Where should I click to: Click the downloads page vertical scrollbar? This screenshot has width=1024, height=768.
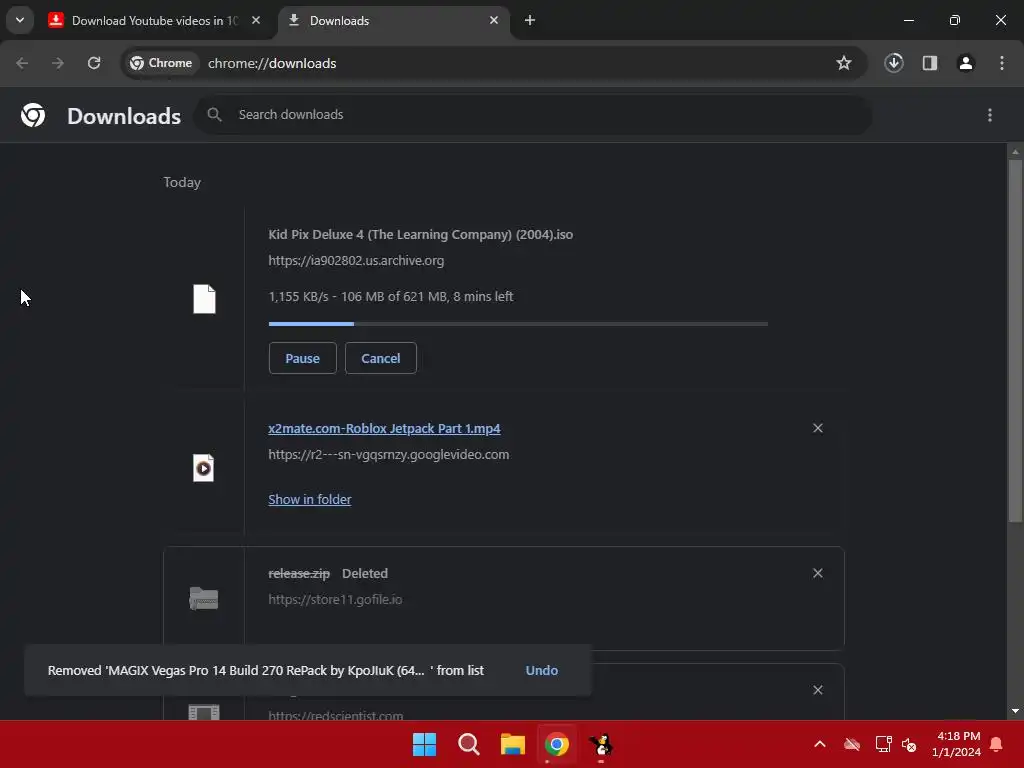[1015, 340]
